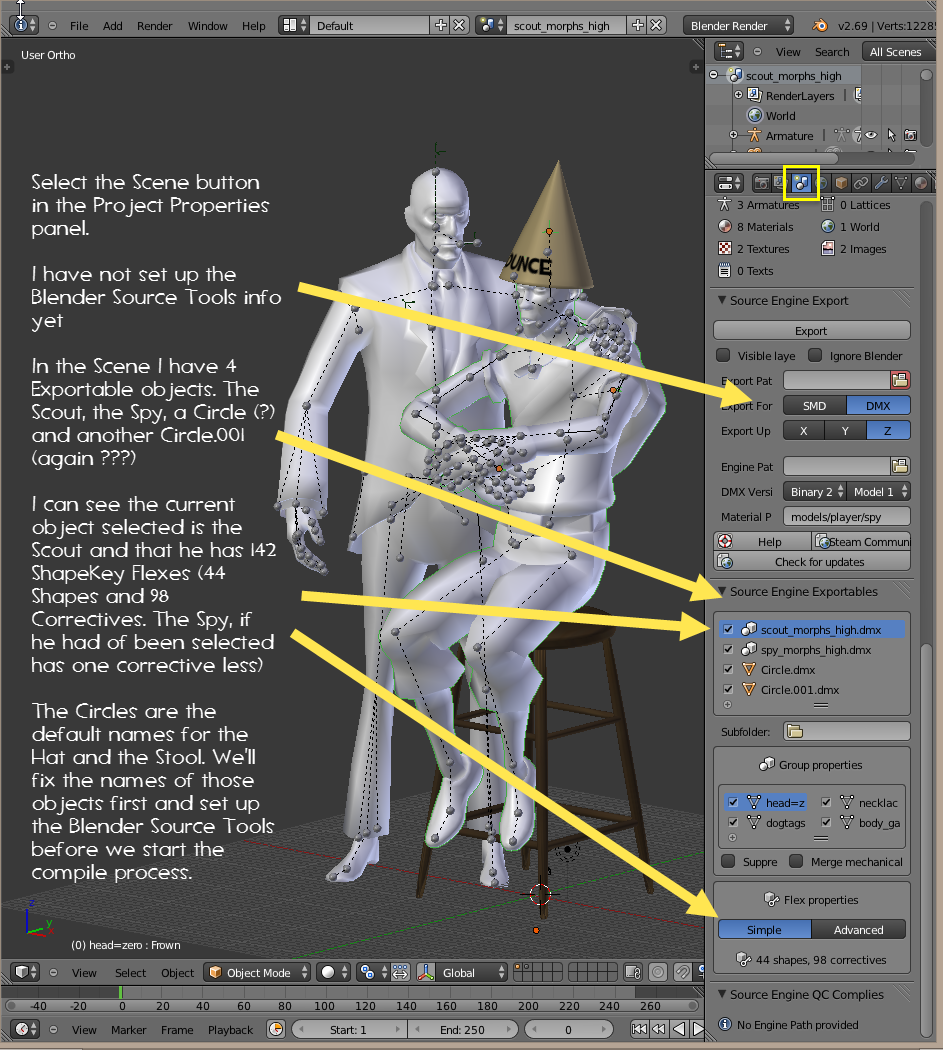
Task: Click the snap magnet icon
Action: [683, 972]
